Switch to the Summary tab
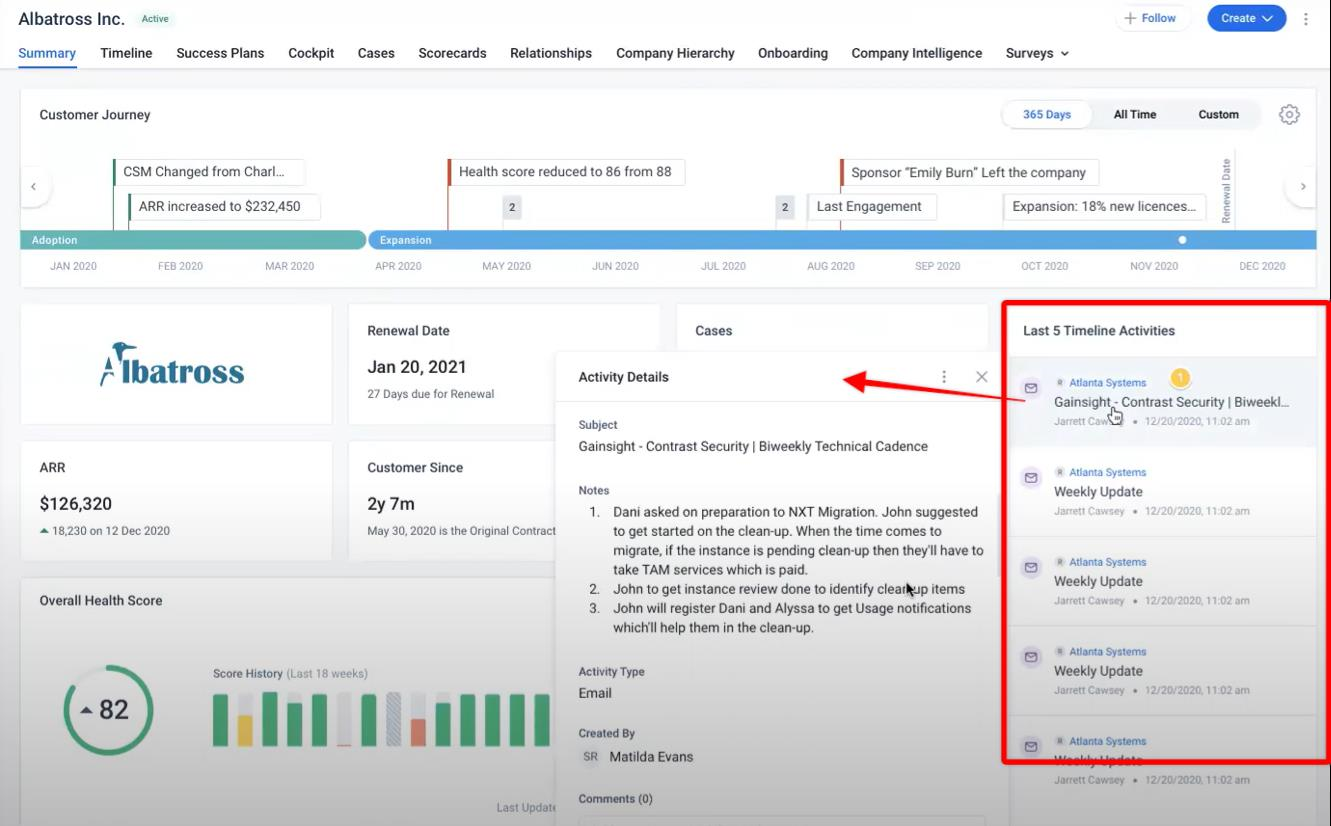The width and height of the screenshot is (1331, 826). (x=47, y=53)
